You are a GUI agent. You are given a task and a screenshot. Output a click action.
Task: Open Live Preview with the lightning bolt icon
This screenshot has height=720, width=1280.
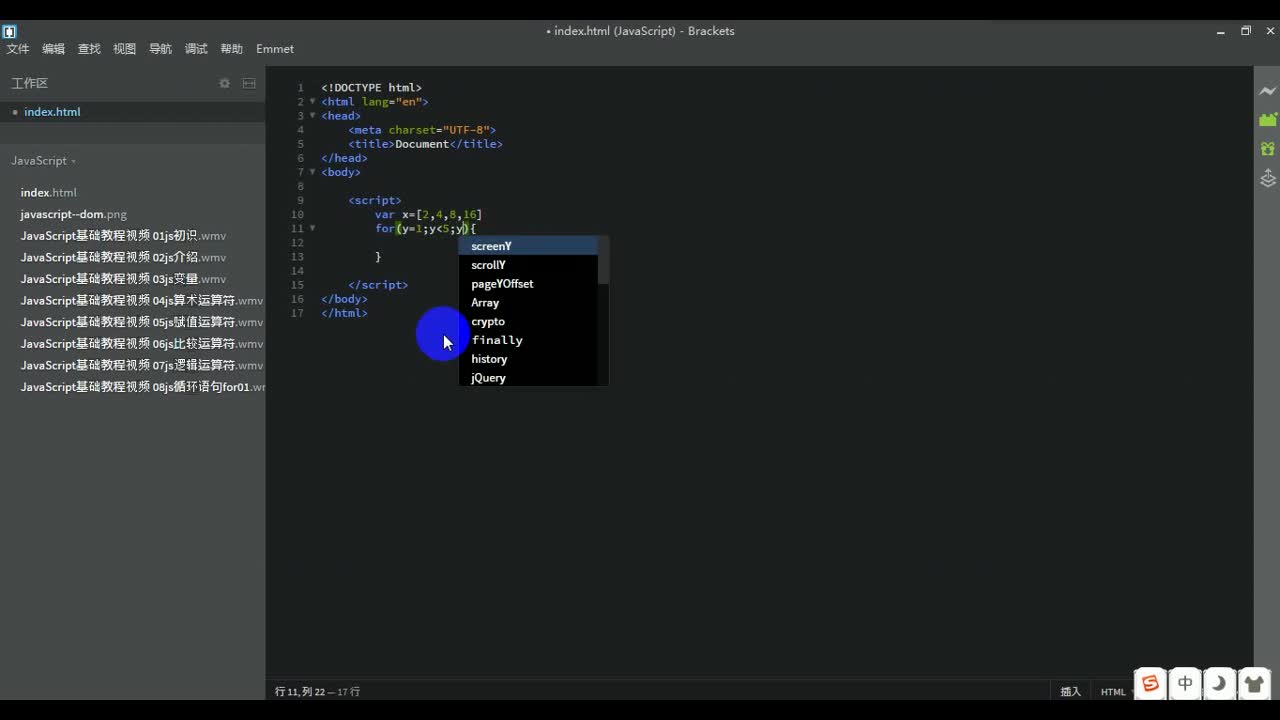[1268, 91]
